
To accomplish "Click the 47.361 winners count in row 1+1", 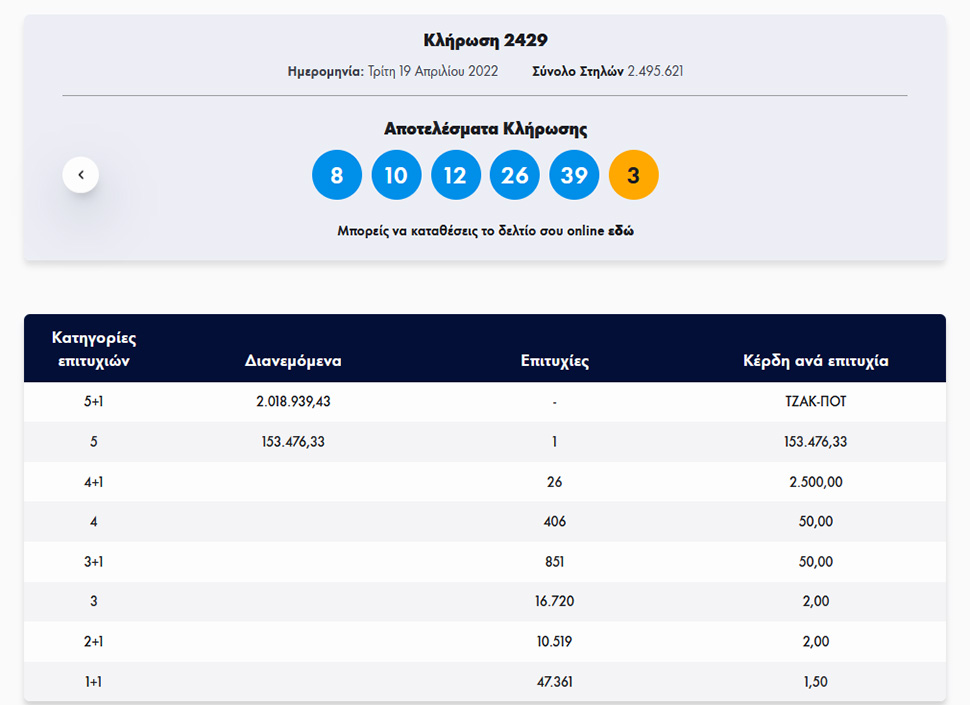I will coord(554,682).
